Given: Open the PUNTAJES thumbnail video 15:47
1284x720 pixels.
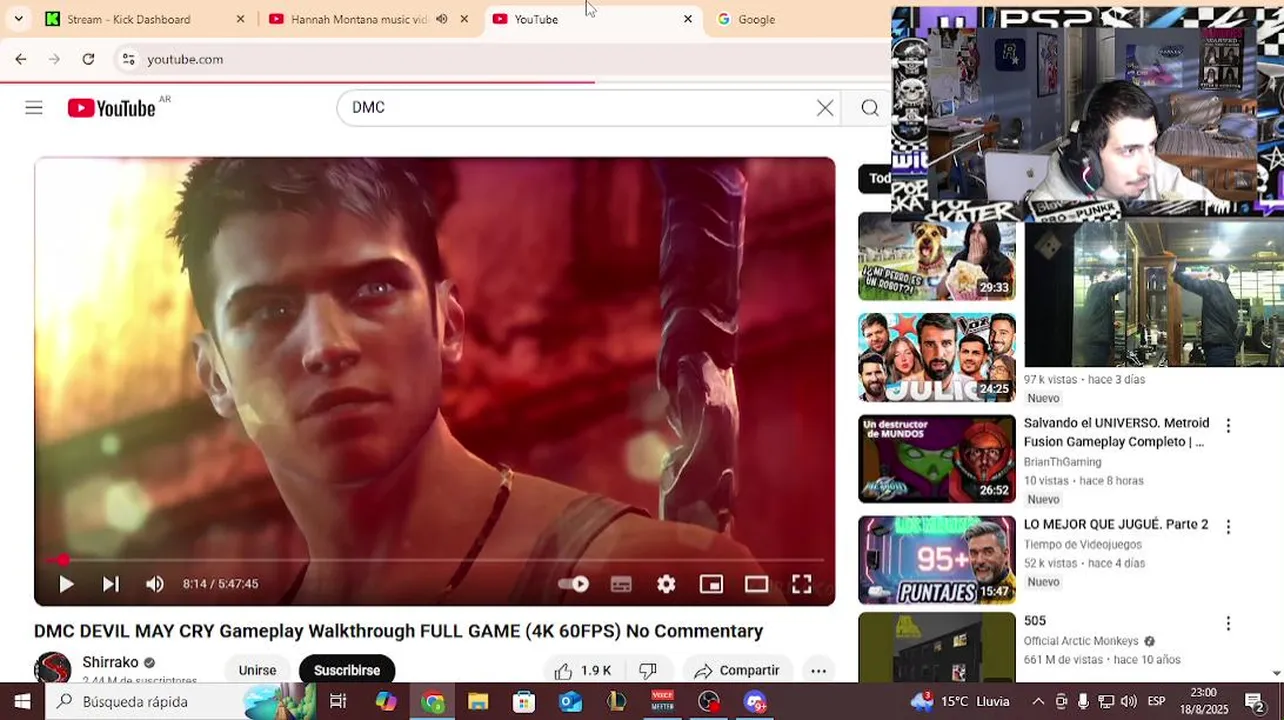Looking at the screenshot, I should [936, 560].
